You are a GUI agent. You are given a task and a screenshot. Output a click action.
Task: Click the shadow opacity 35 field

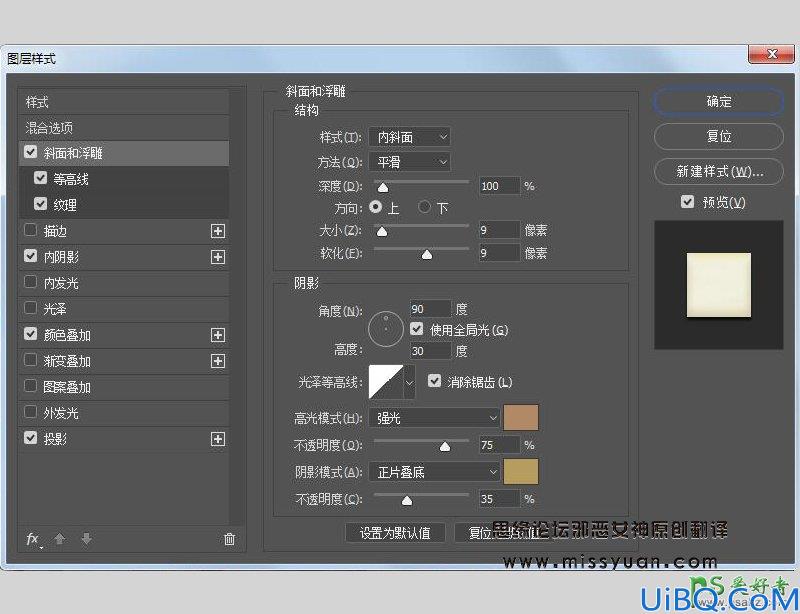(499, 499)
